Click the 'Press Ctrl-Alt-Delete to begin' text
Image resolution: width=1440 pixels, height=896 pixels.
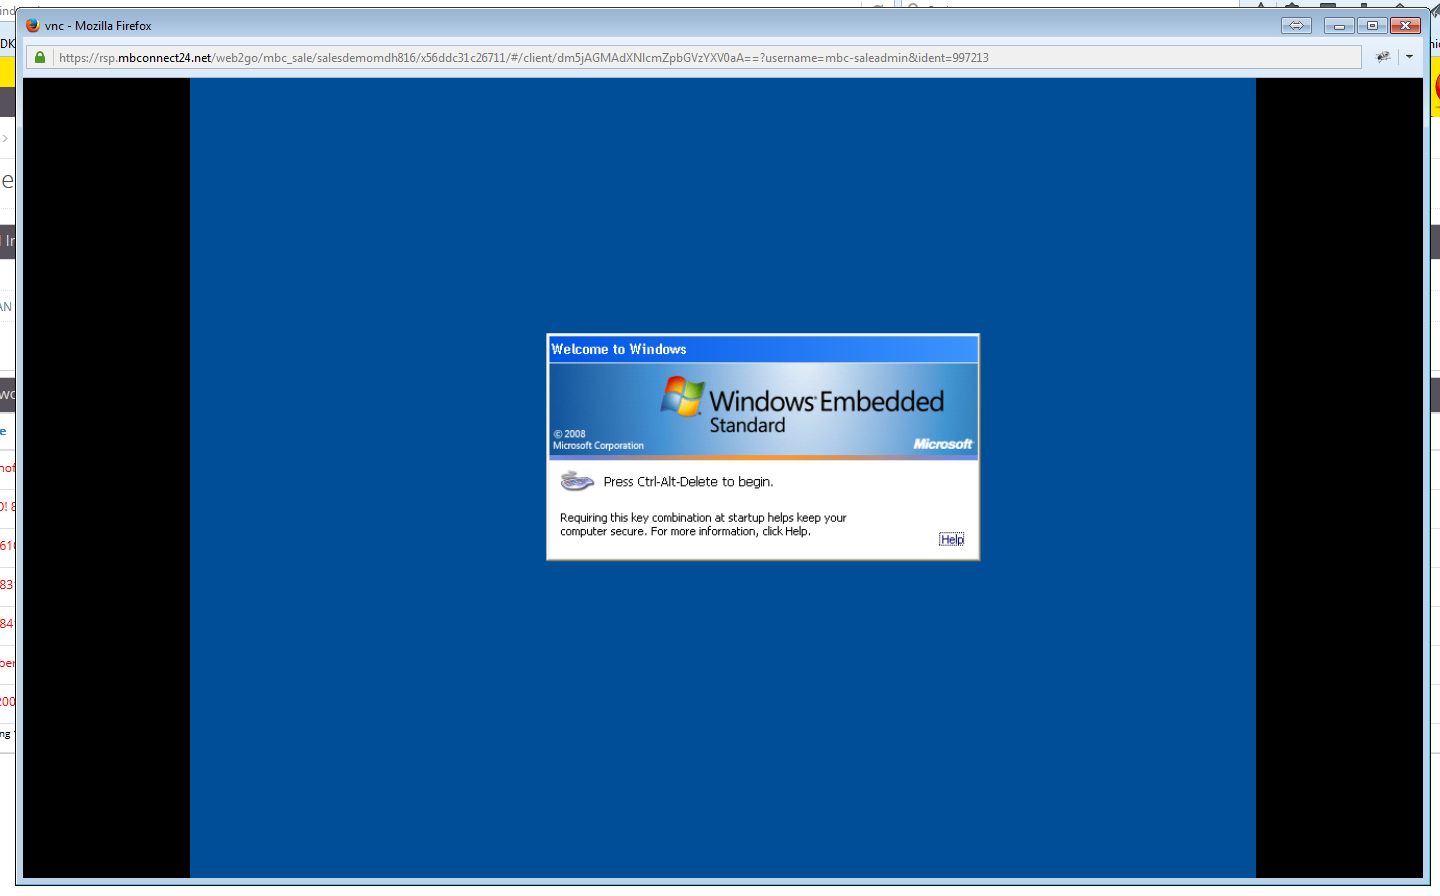(x=688, y=482)
